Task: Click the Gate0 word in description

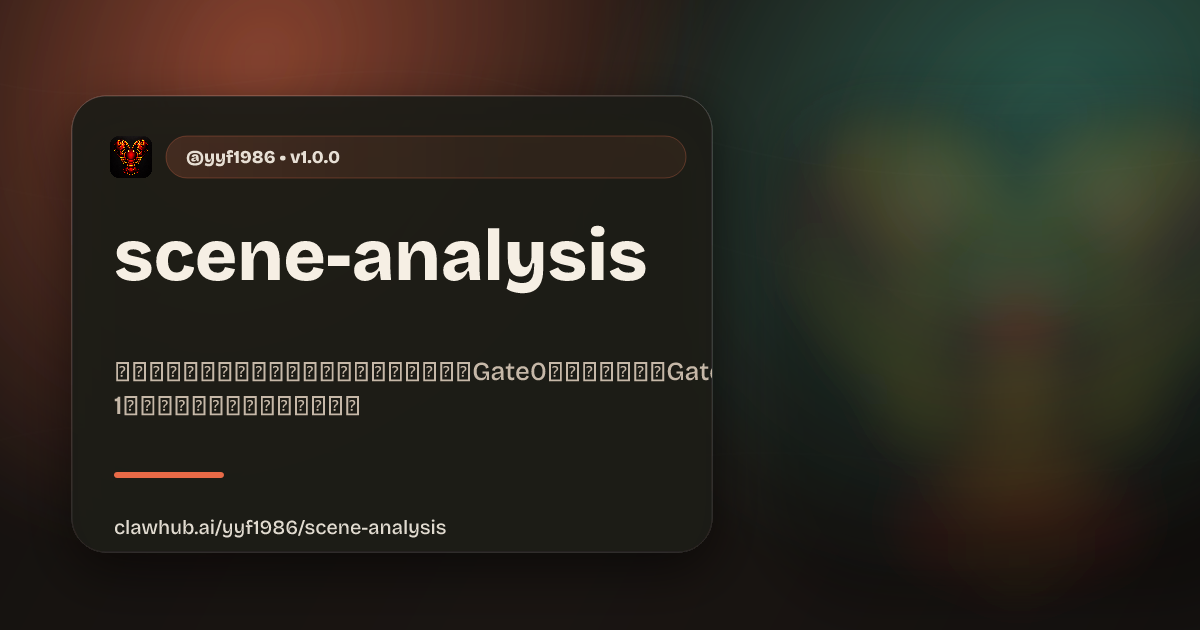Action: (510, 373)
